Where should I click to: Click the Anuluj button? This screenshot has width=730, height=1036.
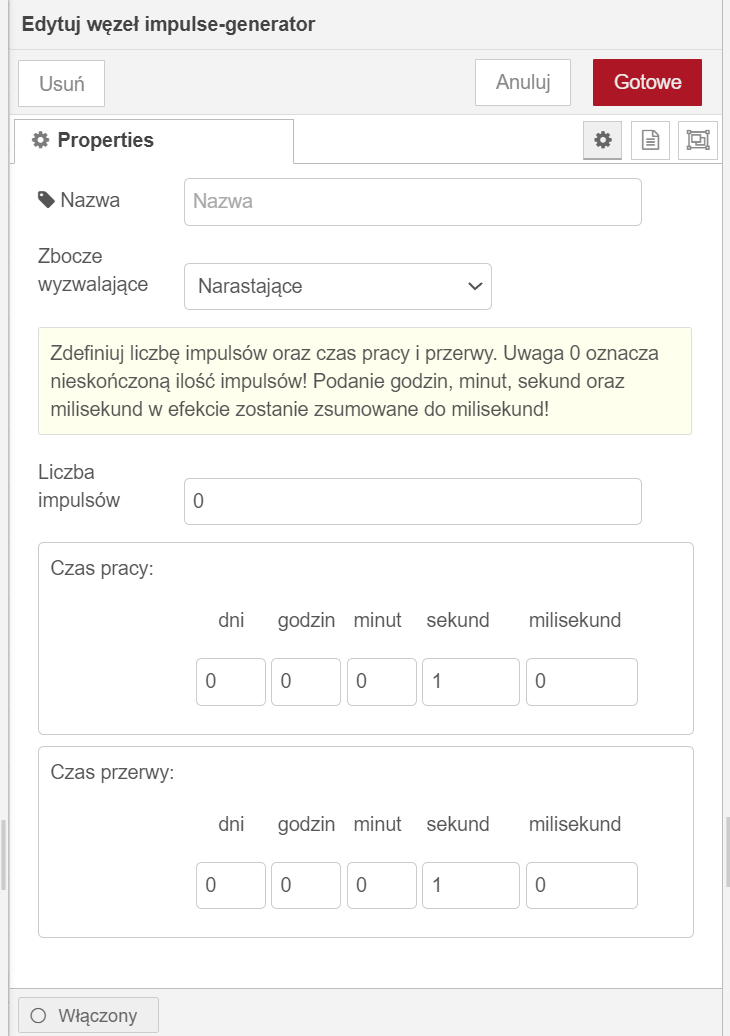tap(523, 82)
